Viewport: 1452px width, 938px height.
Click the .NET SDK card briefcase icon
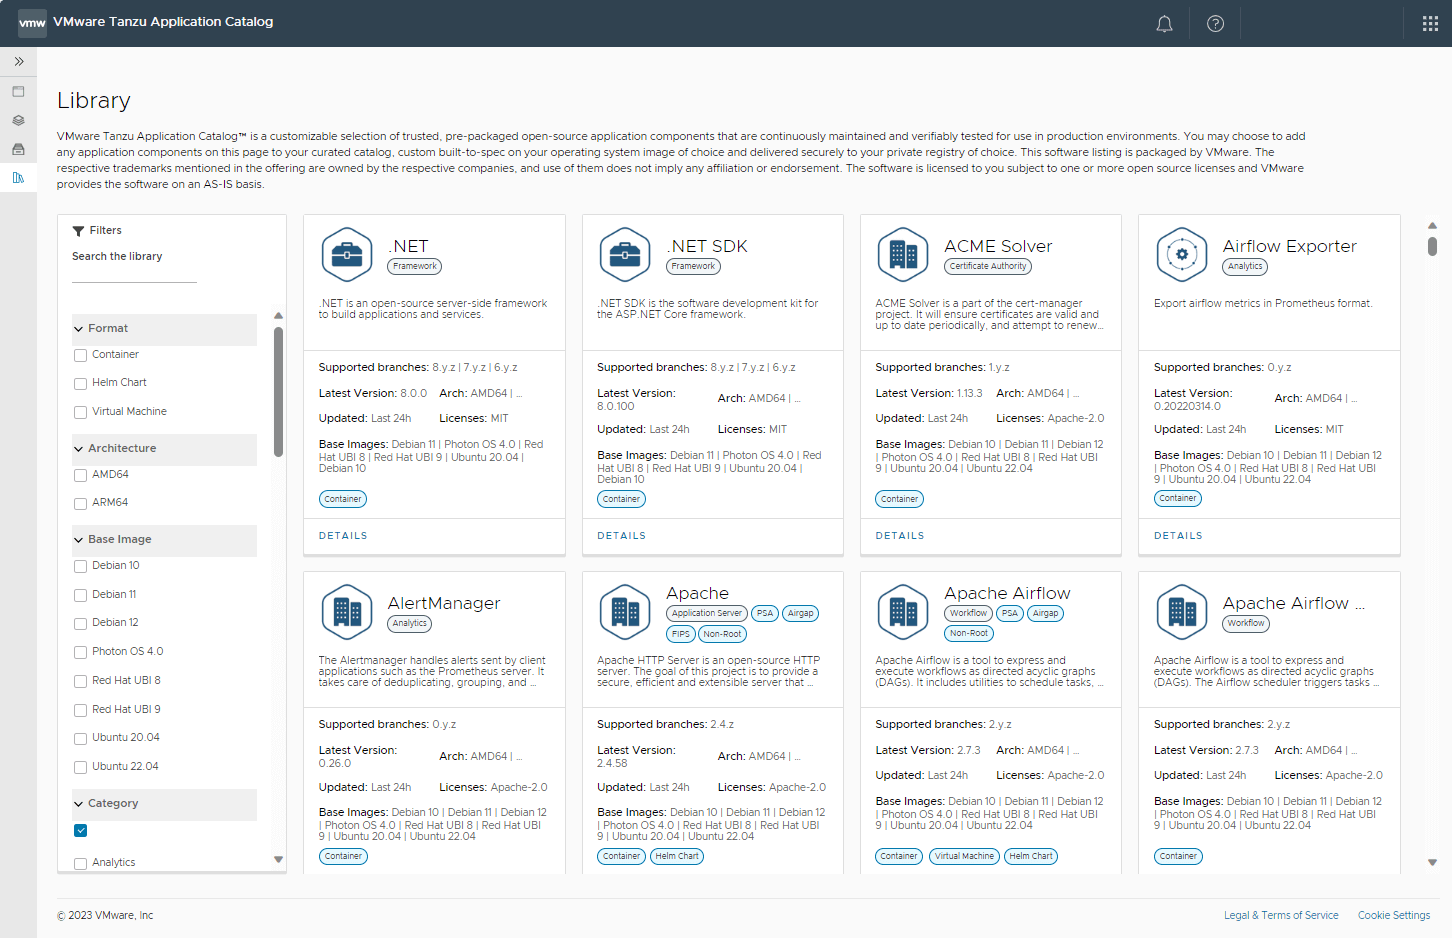pyautogui.click(x=625, y=254)
